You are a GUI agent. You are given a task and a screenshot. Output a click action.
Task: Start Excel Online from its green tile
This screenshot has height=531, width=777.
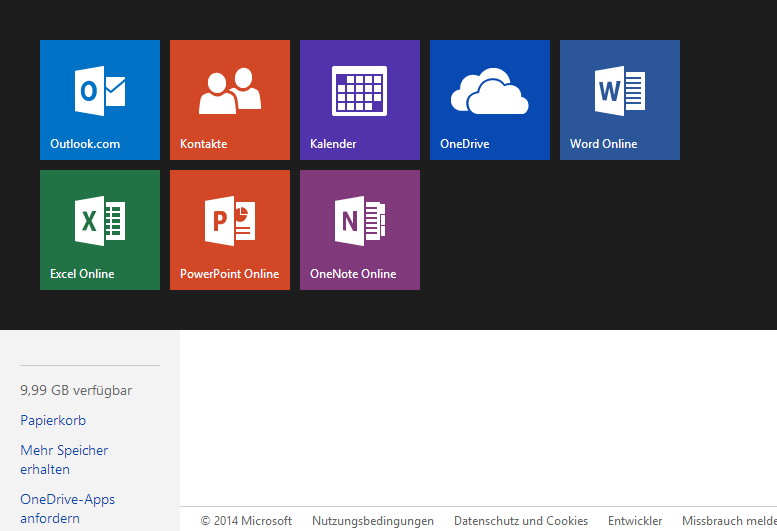[100, 230]
